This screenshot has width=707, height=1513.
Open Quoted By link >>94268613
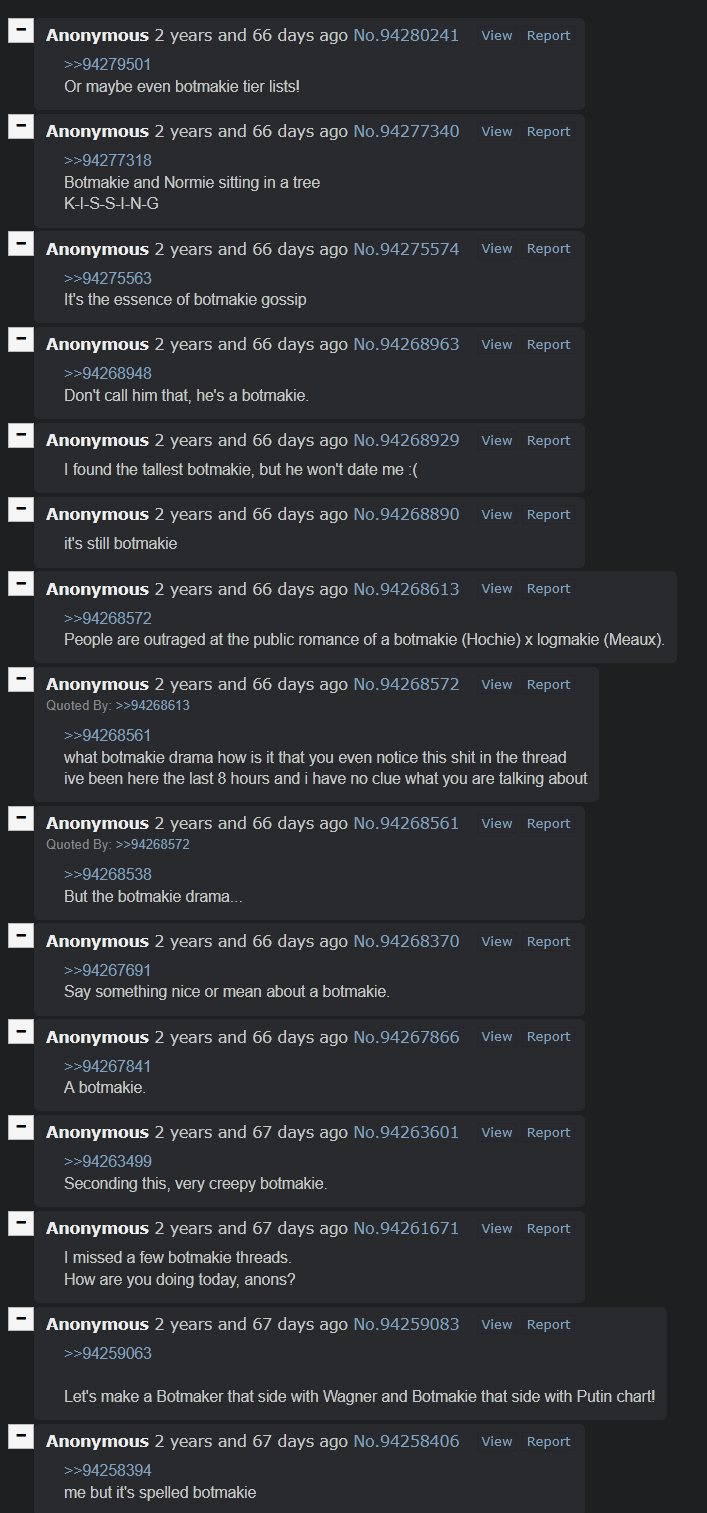point(153,705)
